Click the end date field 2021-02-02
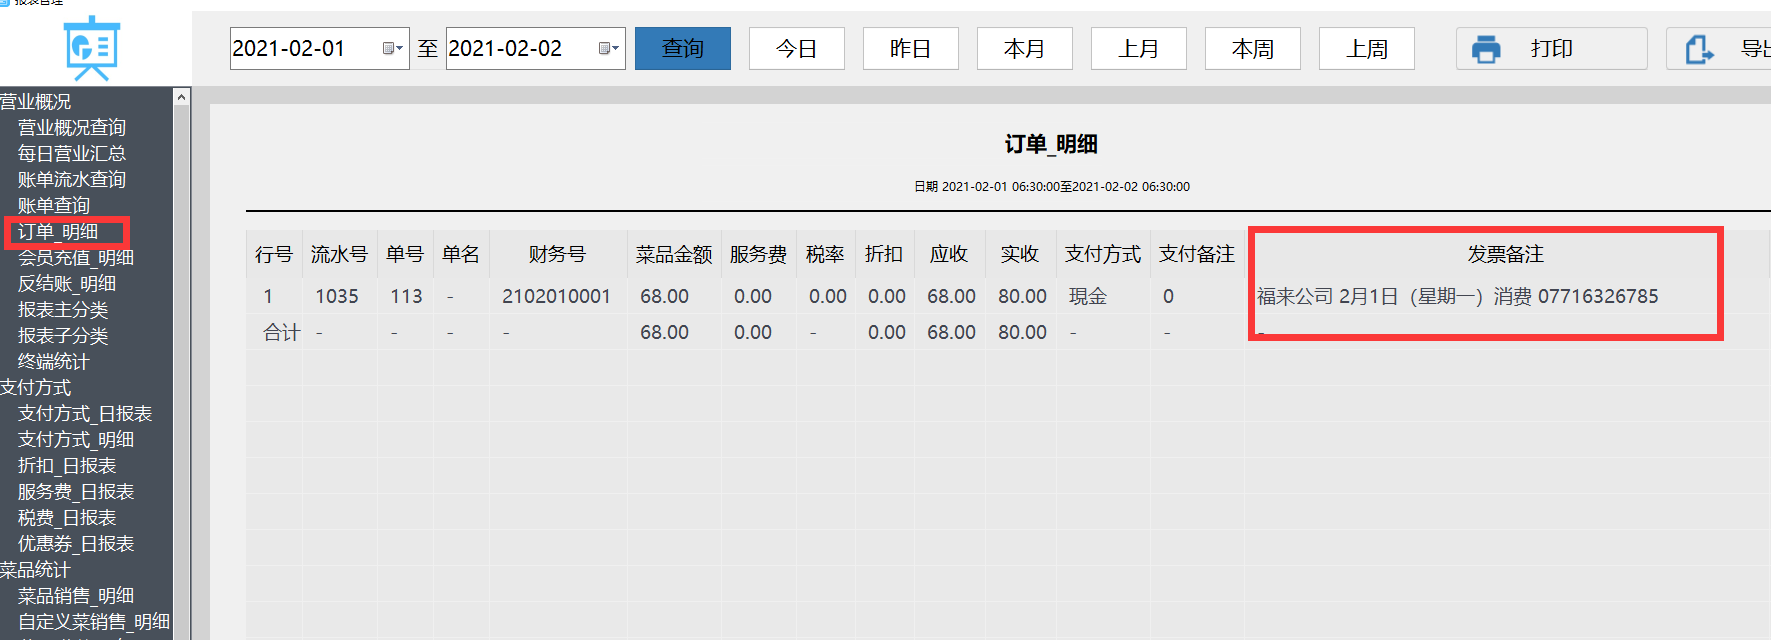Image resolution: width=1771 pixels, height=640 pixels. [535, 48]
